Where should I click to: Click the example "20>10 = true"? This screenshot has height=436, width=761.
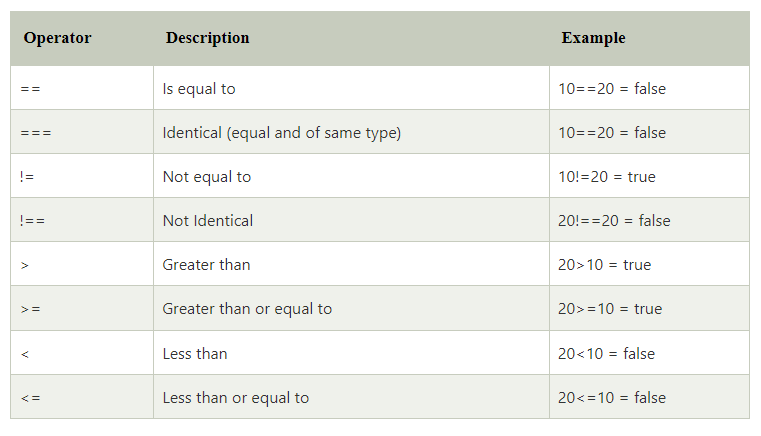[x=604, y=265]
